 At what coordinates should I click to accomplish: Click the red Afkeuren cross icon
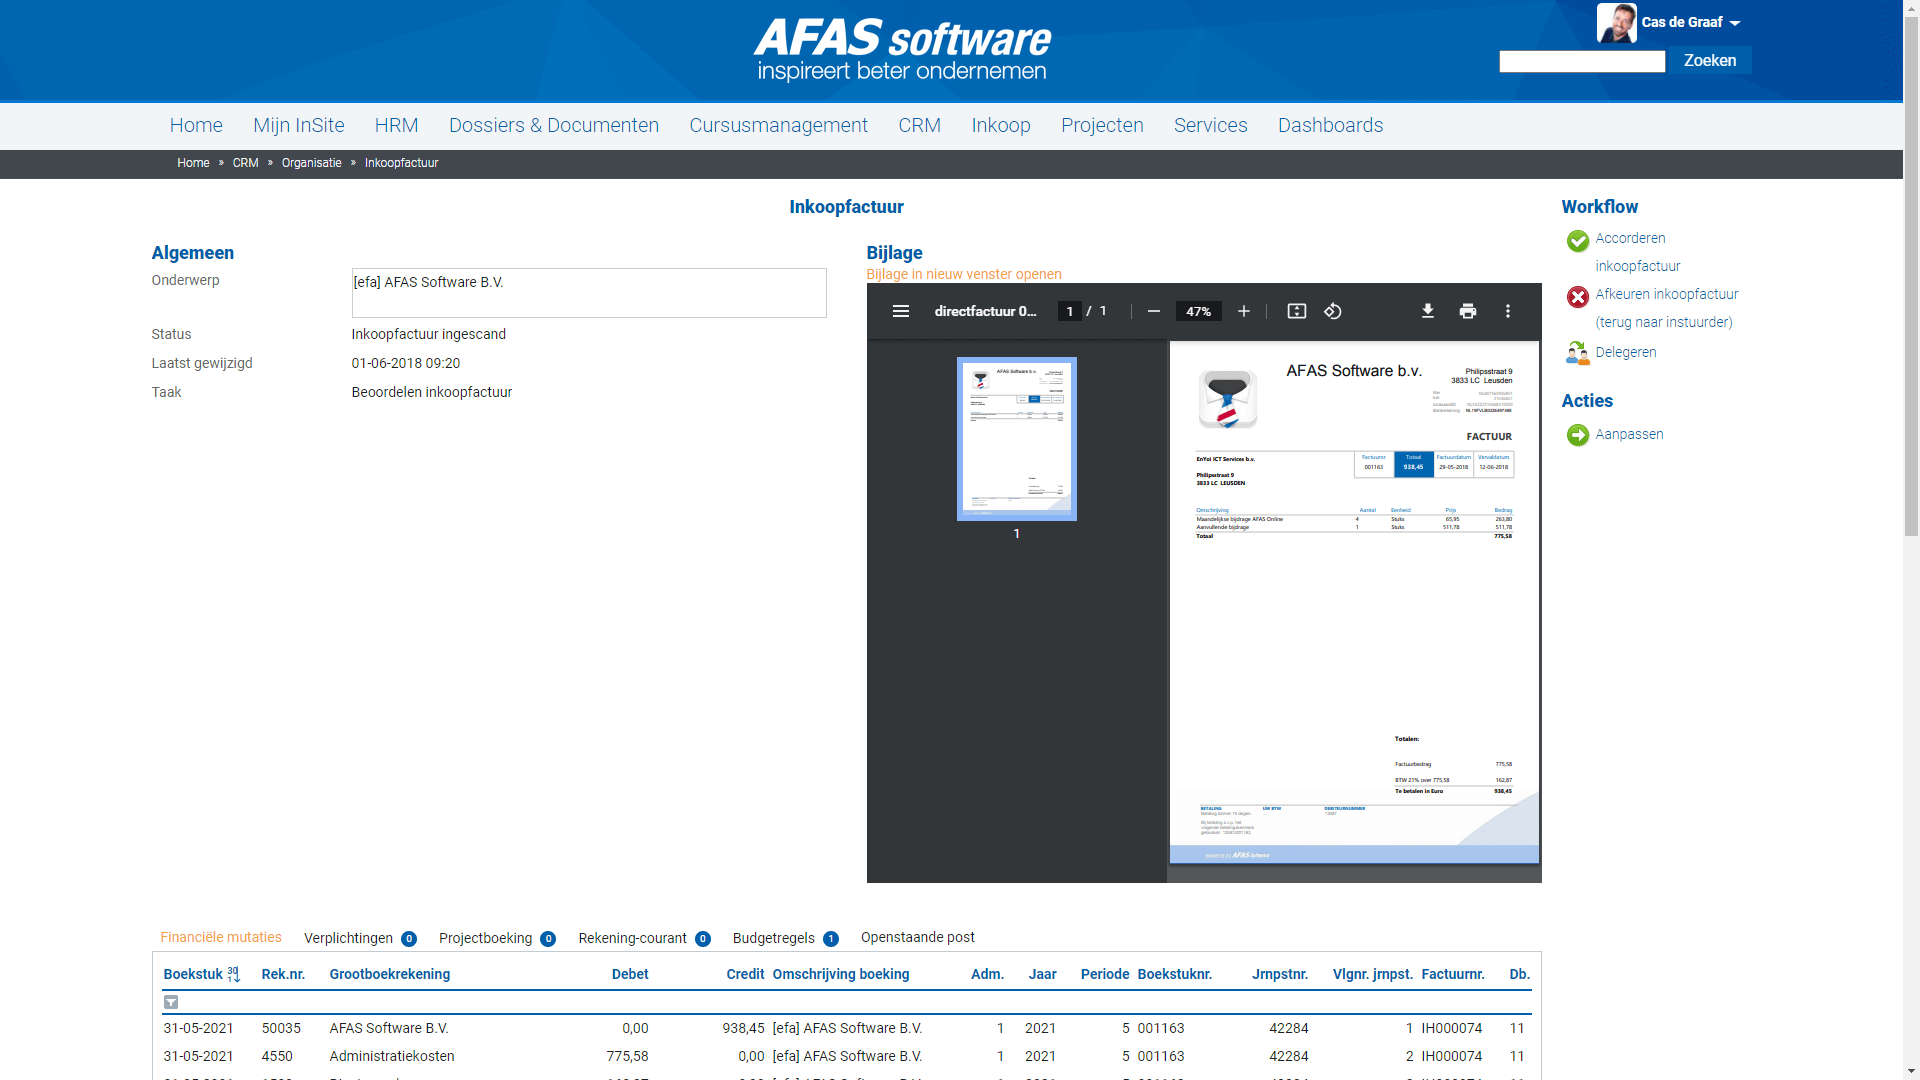1577,297
